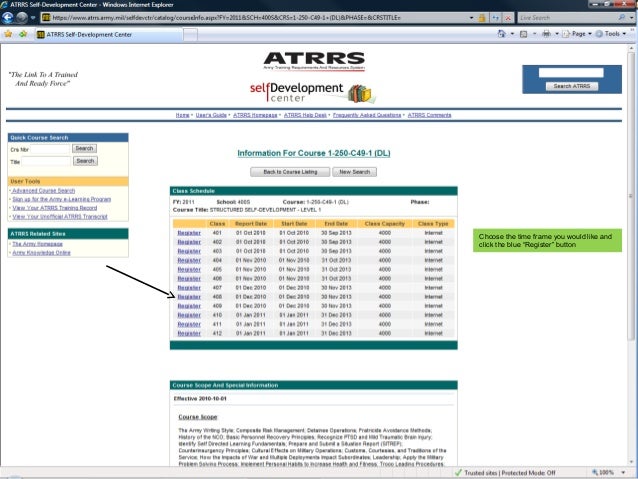Image resolution: width=638 pixels, height=479 pixels.
Task: Click the Title input field
Action: pyautogui.click(x=46, y=162)
